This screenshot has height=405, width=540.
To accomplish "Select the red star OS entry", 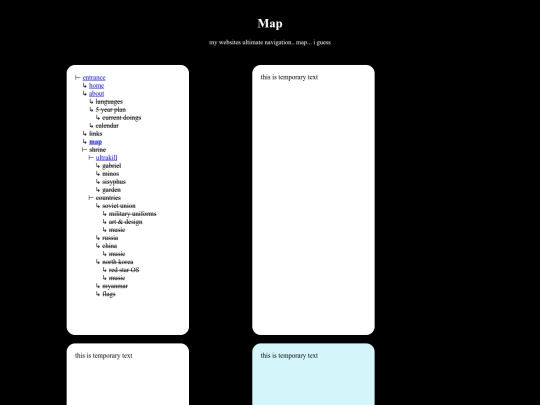I will click(124, 270).
